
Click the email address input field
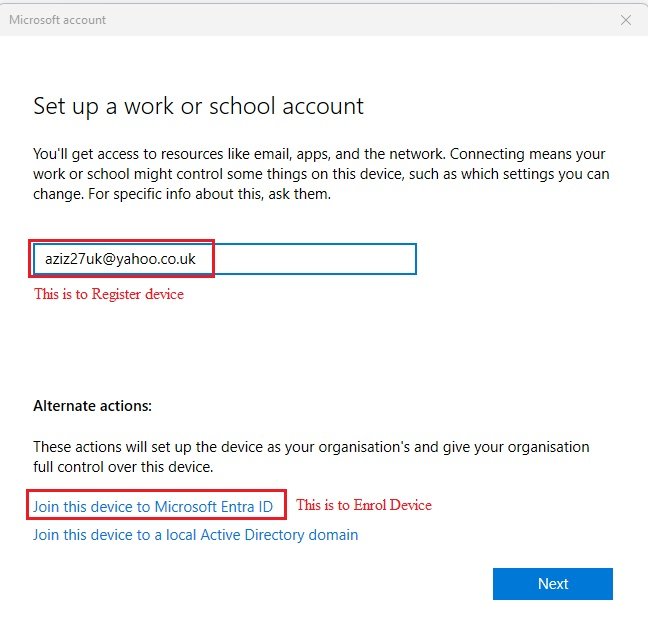[x=225, y=259]
